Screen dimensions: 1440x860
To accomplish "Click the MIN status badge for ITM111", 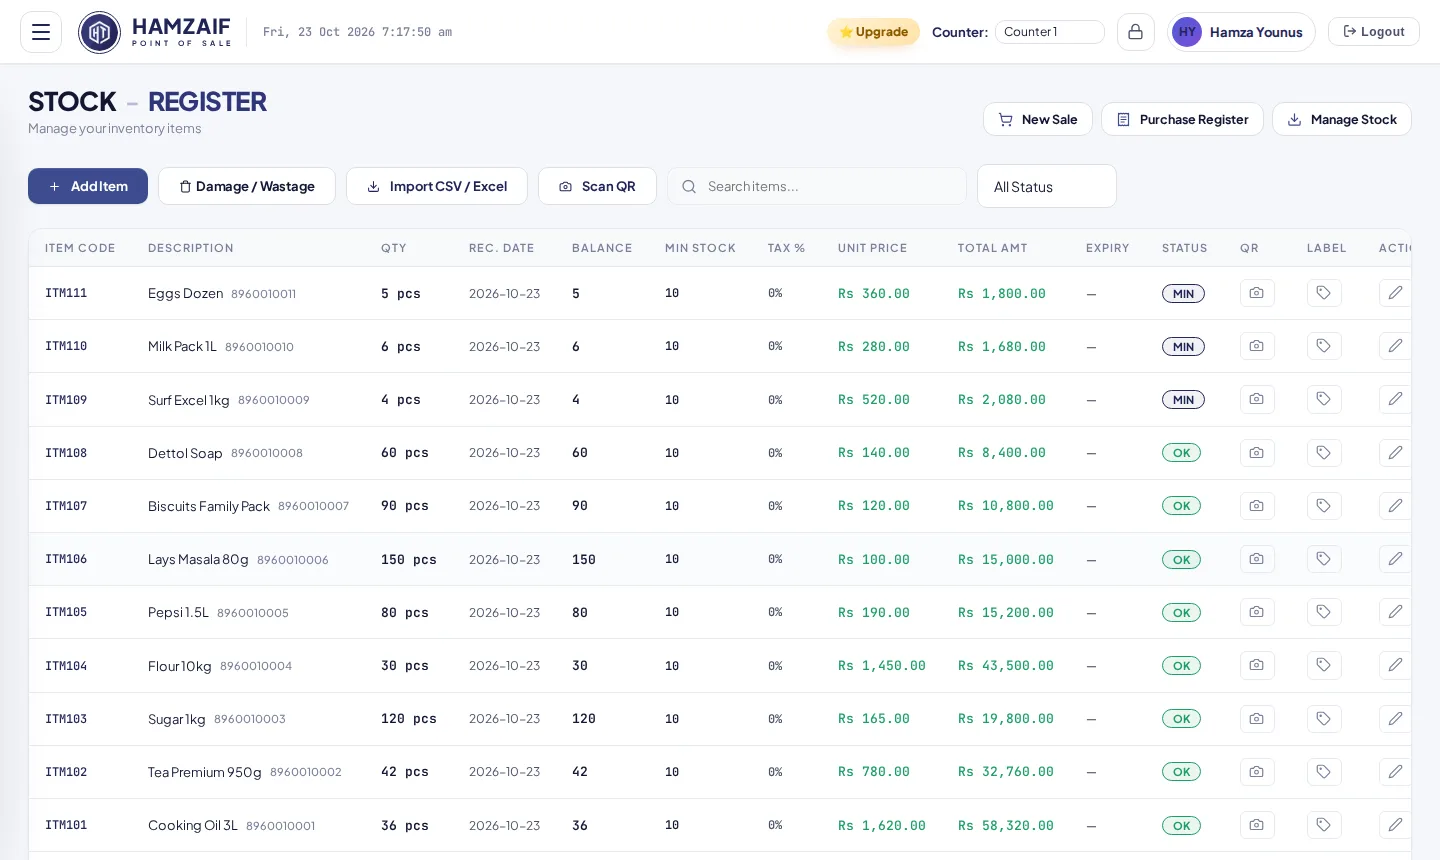I will click(x=1183, y=294).
